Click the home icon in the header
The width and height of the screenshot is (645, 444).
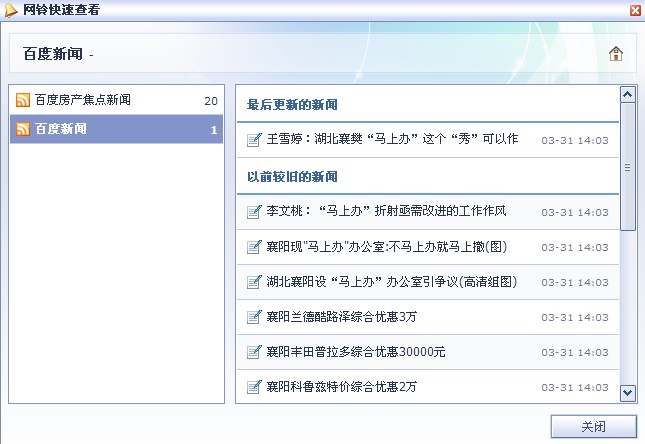[x=616, y=53]
